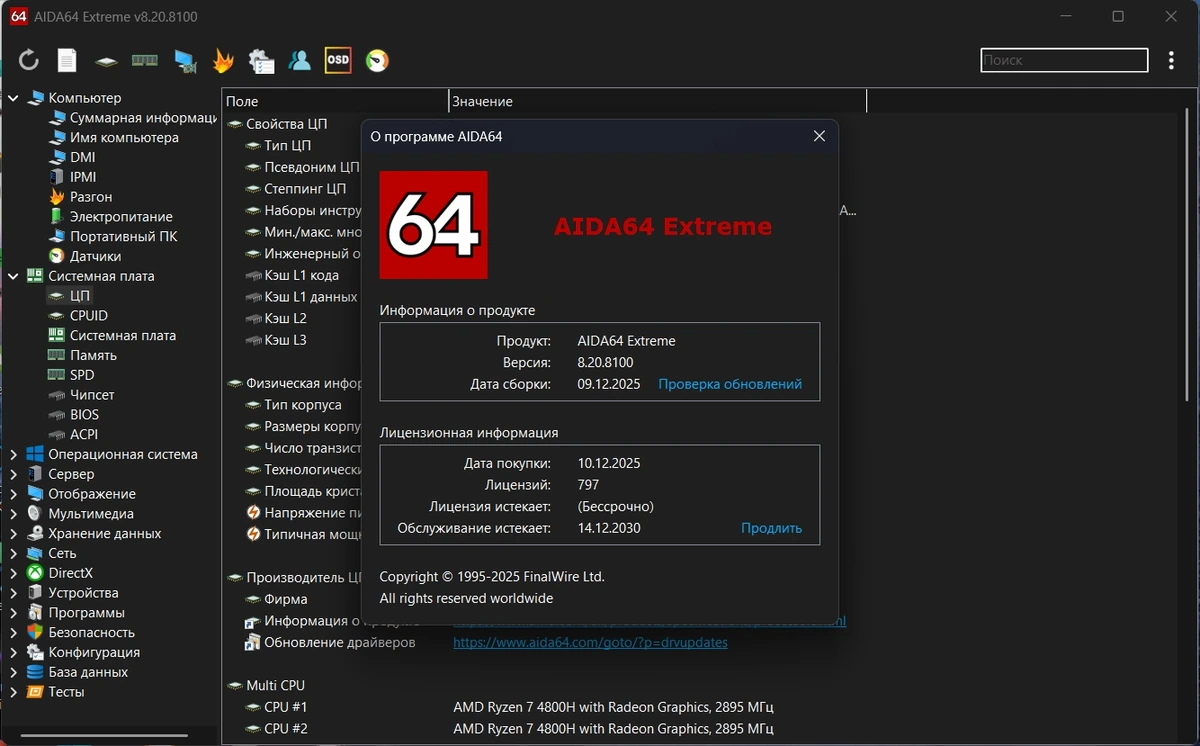Open the aida64.com drvupdates link
The image size is (1200, 746).
point(590,642)
